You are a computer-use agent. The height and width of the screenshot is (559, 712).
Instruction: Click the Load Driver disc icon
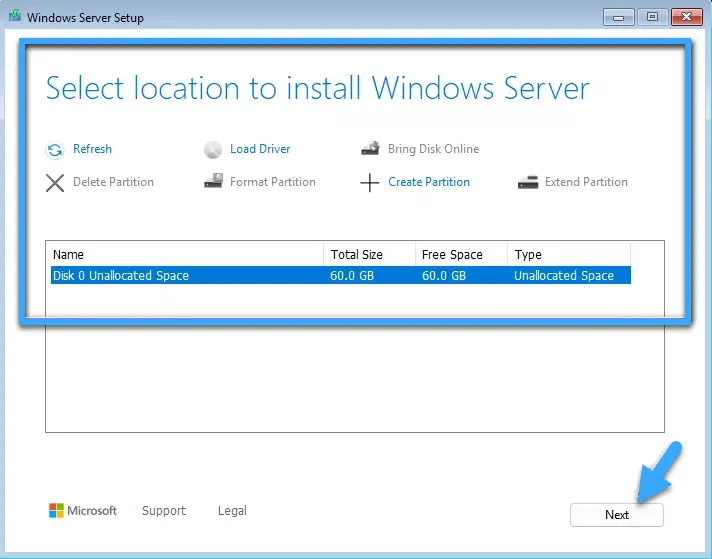coord(213,149)
